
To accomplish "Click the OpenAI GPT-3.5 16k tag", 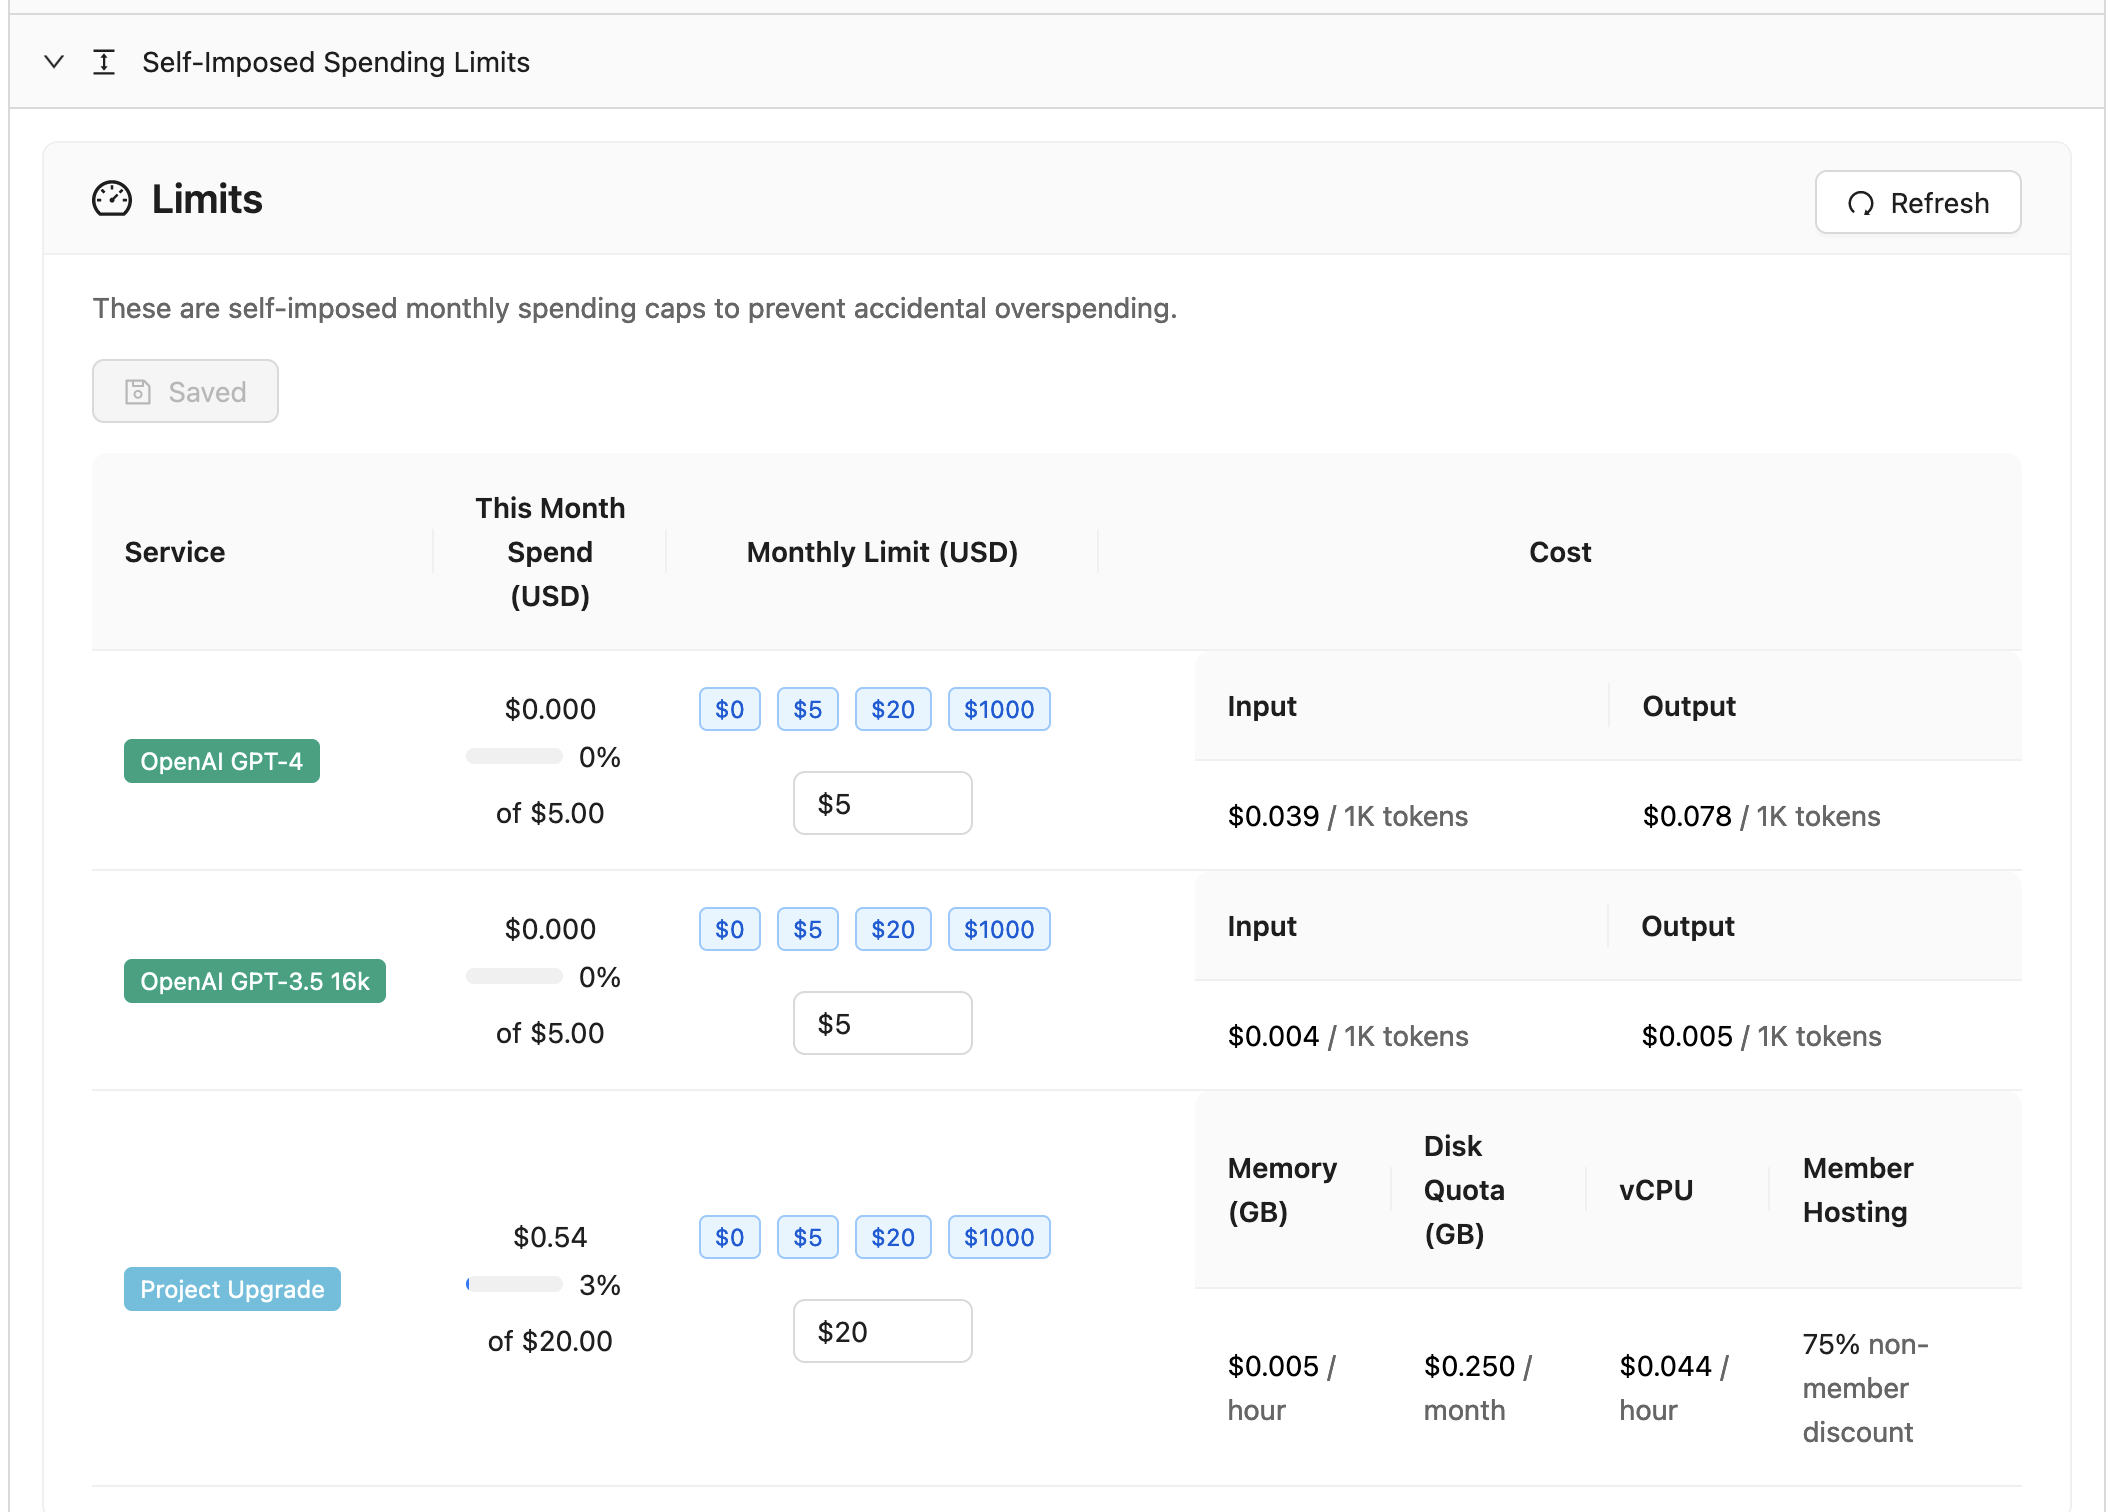I will (x=254, y=982).
